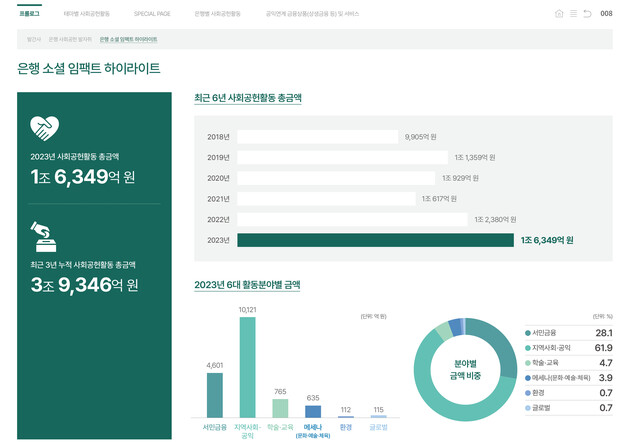Switch to 은행별 사회공헌활동 tab

[218, 13]
